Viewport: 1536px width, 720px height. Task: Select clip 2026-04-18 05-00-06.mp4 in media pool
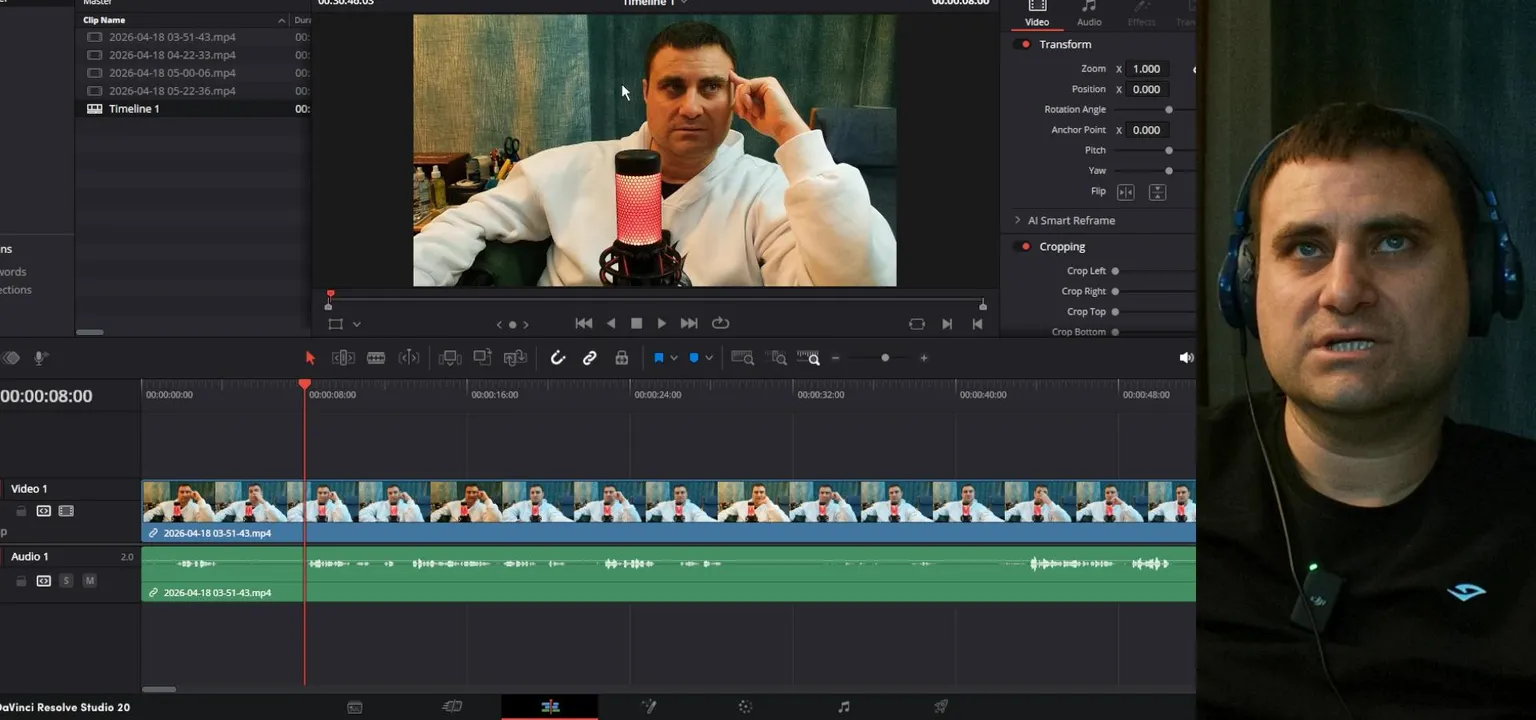coord(172,73)
